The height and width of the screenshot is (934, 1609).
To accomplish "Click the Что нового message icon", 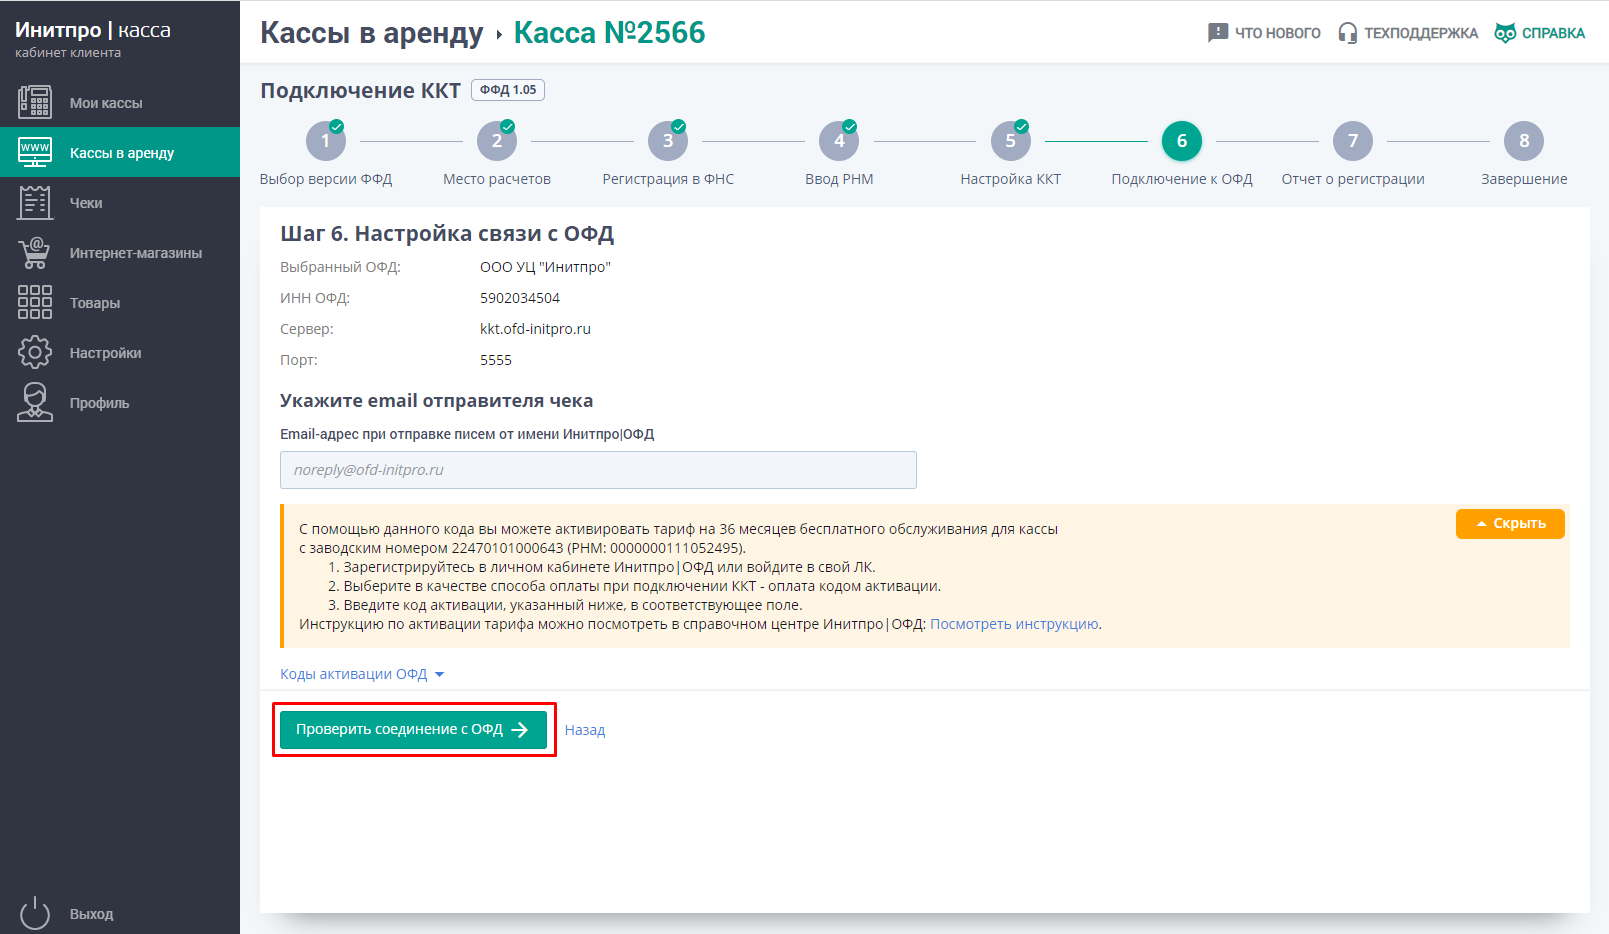I will (x=1217, y=33).
